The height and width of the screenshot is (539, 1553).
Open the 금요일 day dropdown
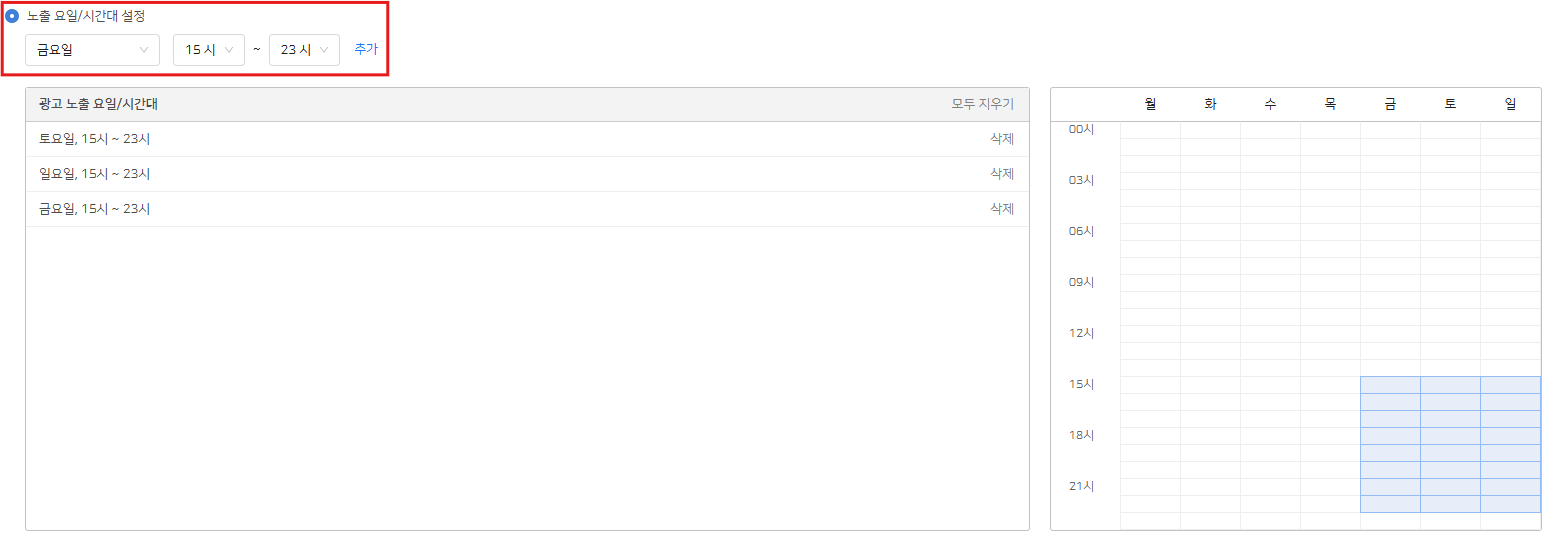(x=92, y=50)
